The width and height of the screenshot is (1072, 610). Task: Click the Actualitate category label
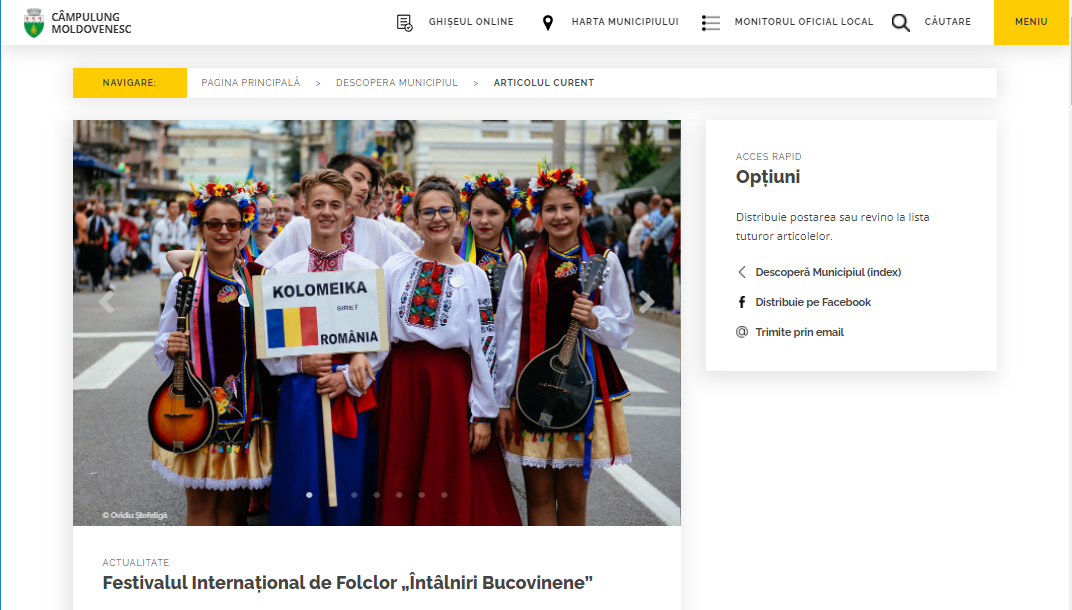(x=135, y=563)
